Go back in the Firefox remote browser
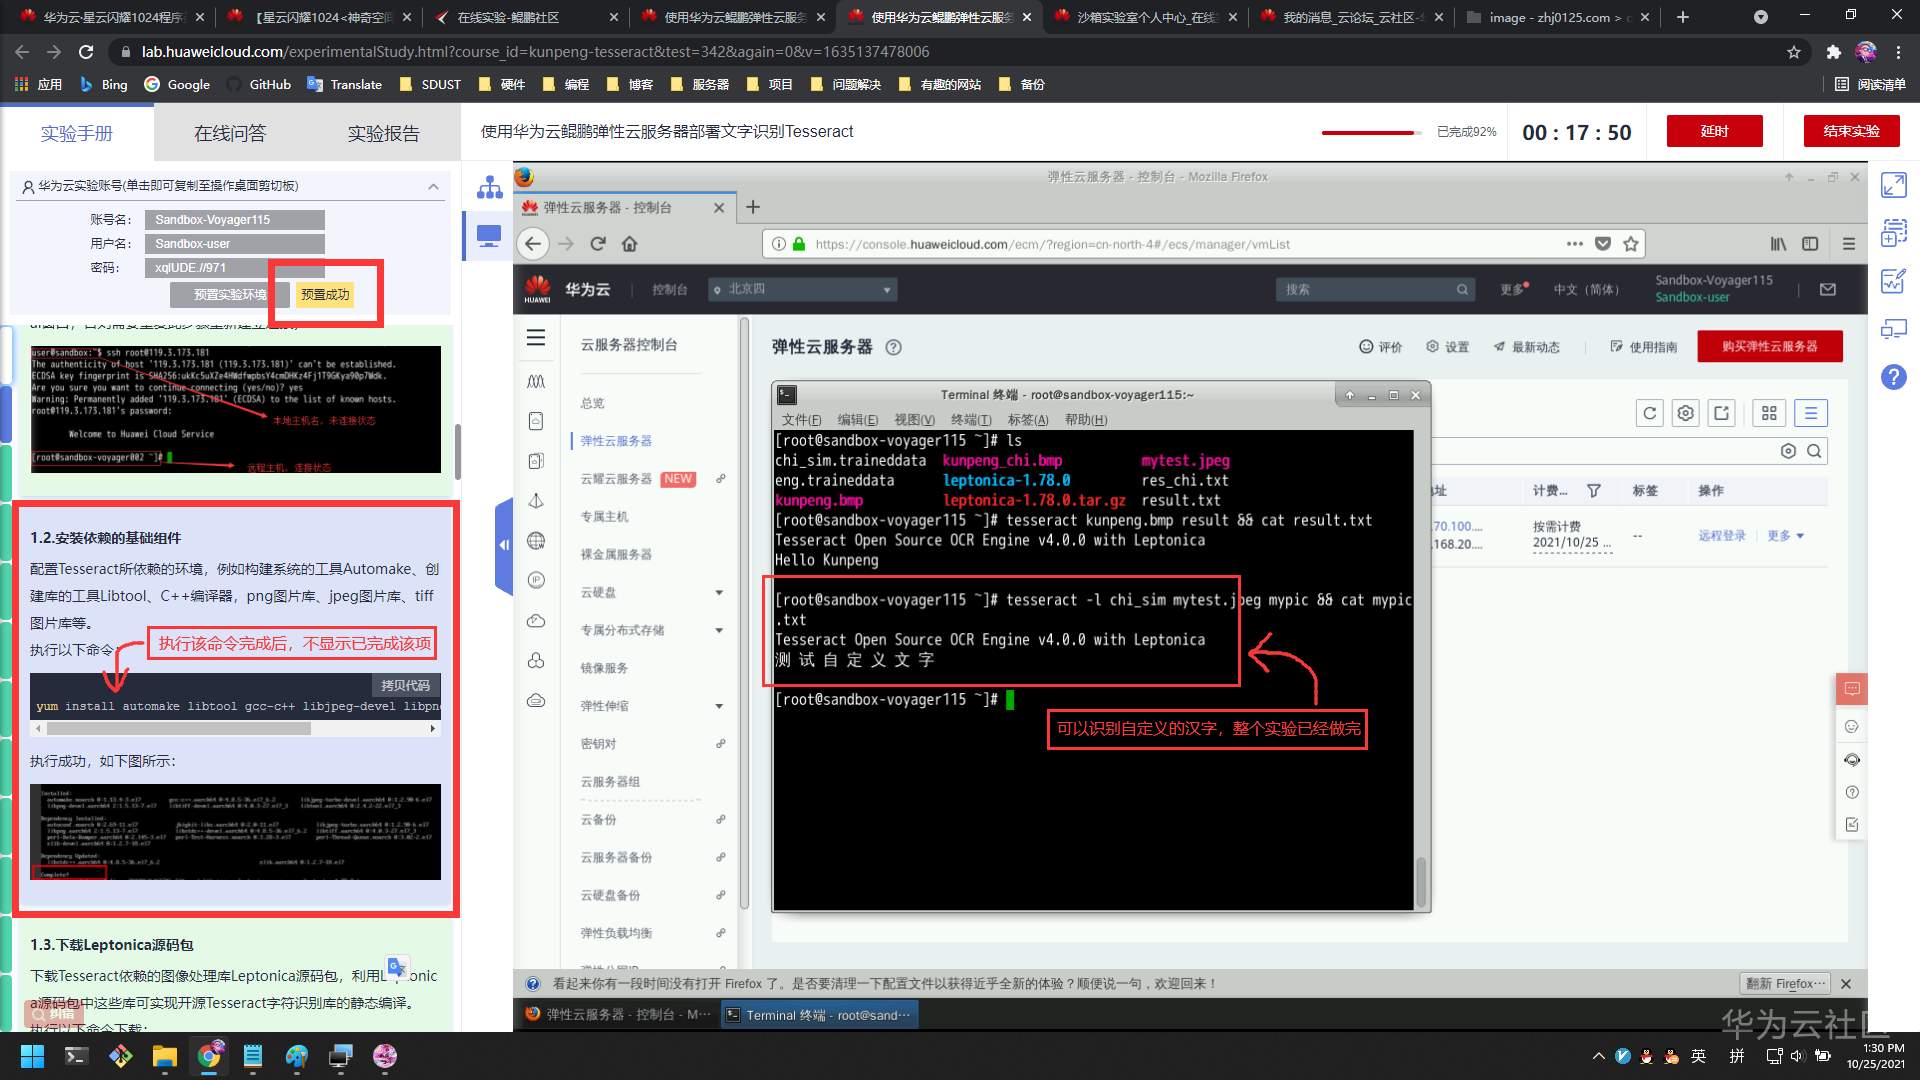Screen dimensions: 1920x1080 [533, 243]
